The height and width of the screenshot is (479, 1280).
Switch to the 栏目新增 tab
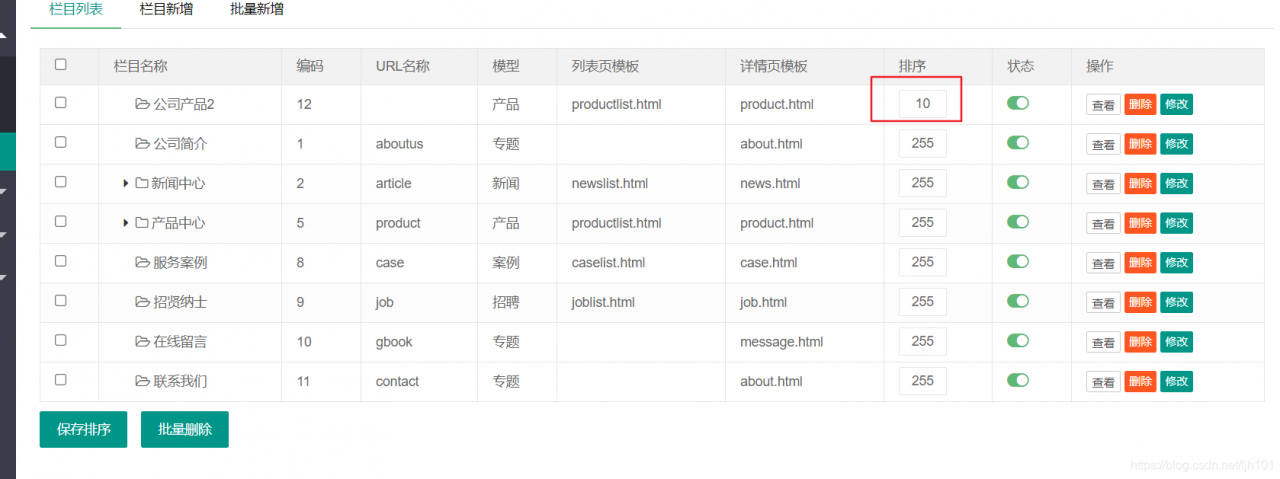coord(166,9)
